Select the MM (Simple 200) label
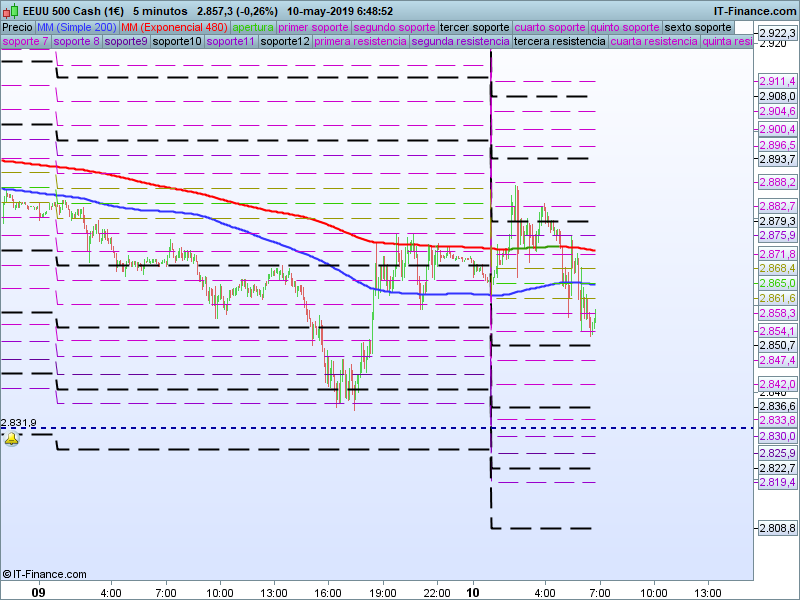800x600 pixels. [77, 28]
